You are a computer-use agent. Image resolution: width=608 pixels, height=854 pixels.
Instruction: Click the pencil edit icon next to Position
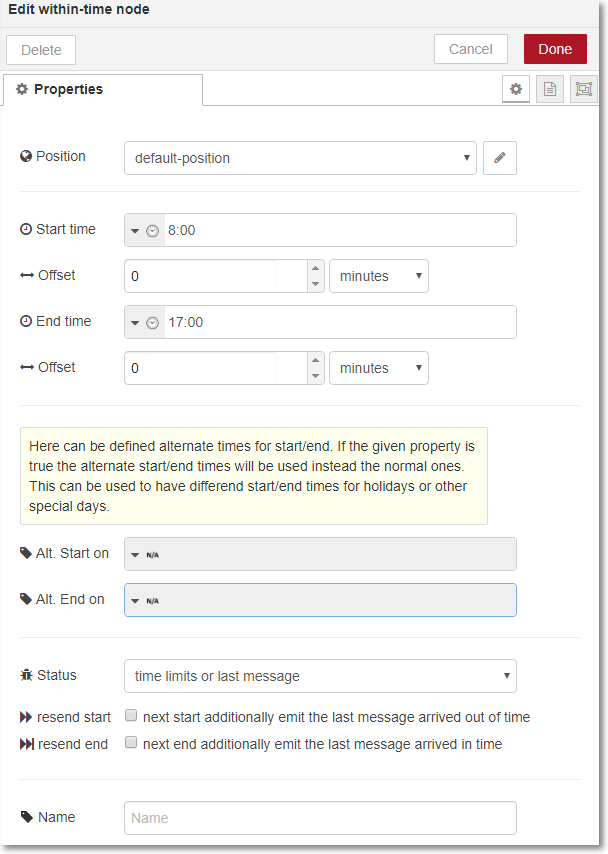click(x=500, y=158)
